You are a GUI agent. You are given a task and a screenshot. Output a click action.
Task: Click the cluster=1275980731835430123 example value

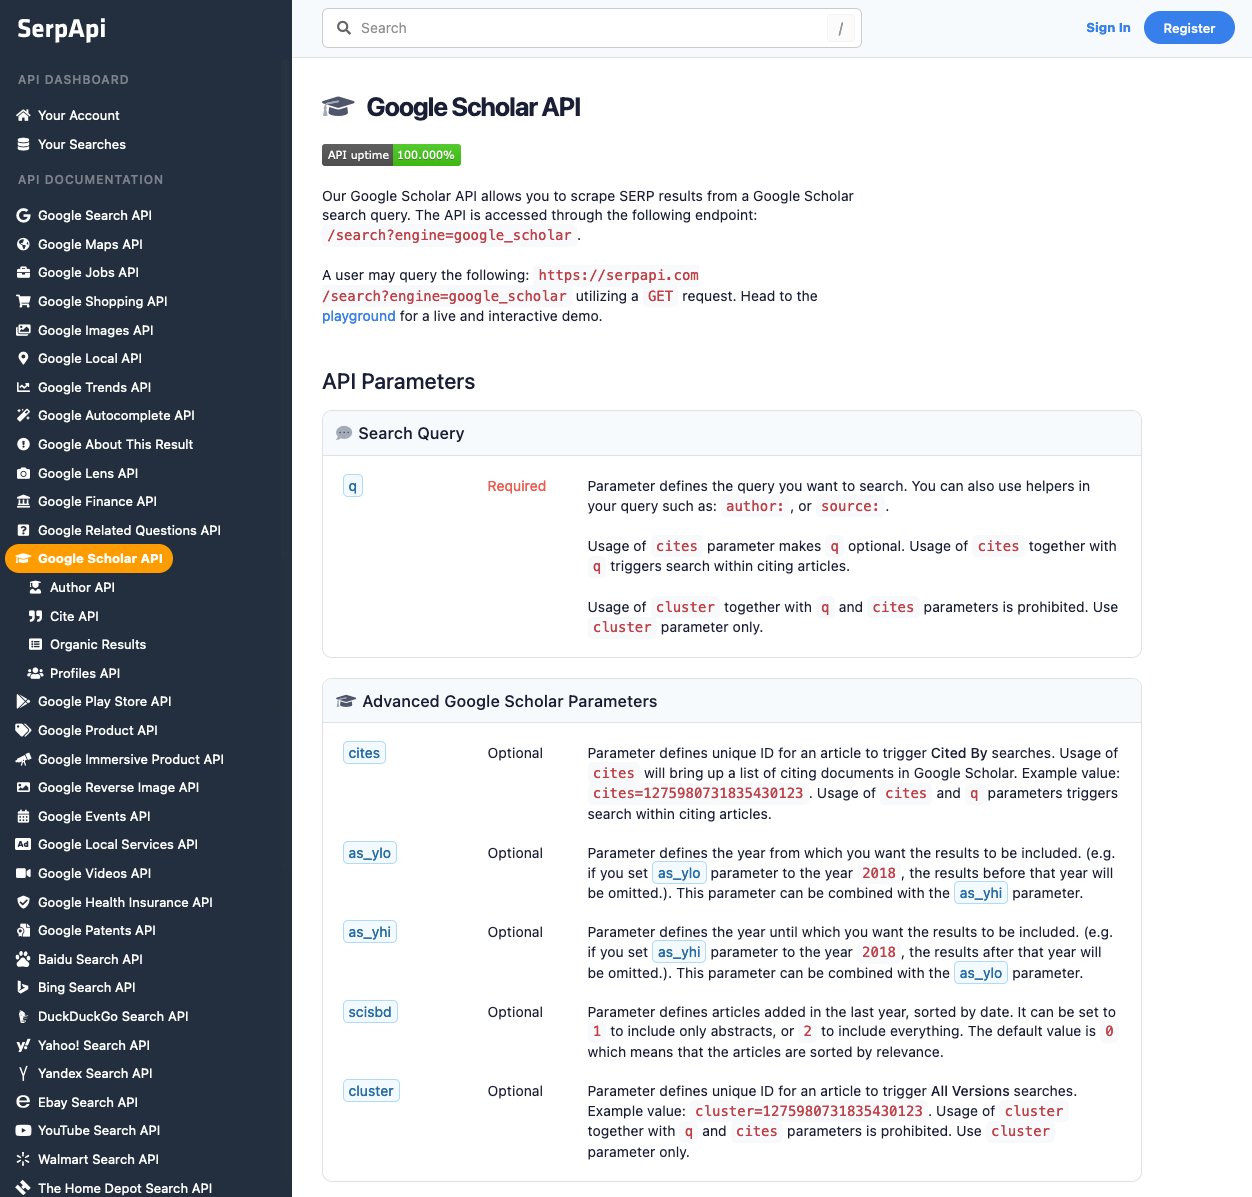point(809,1111)
